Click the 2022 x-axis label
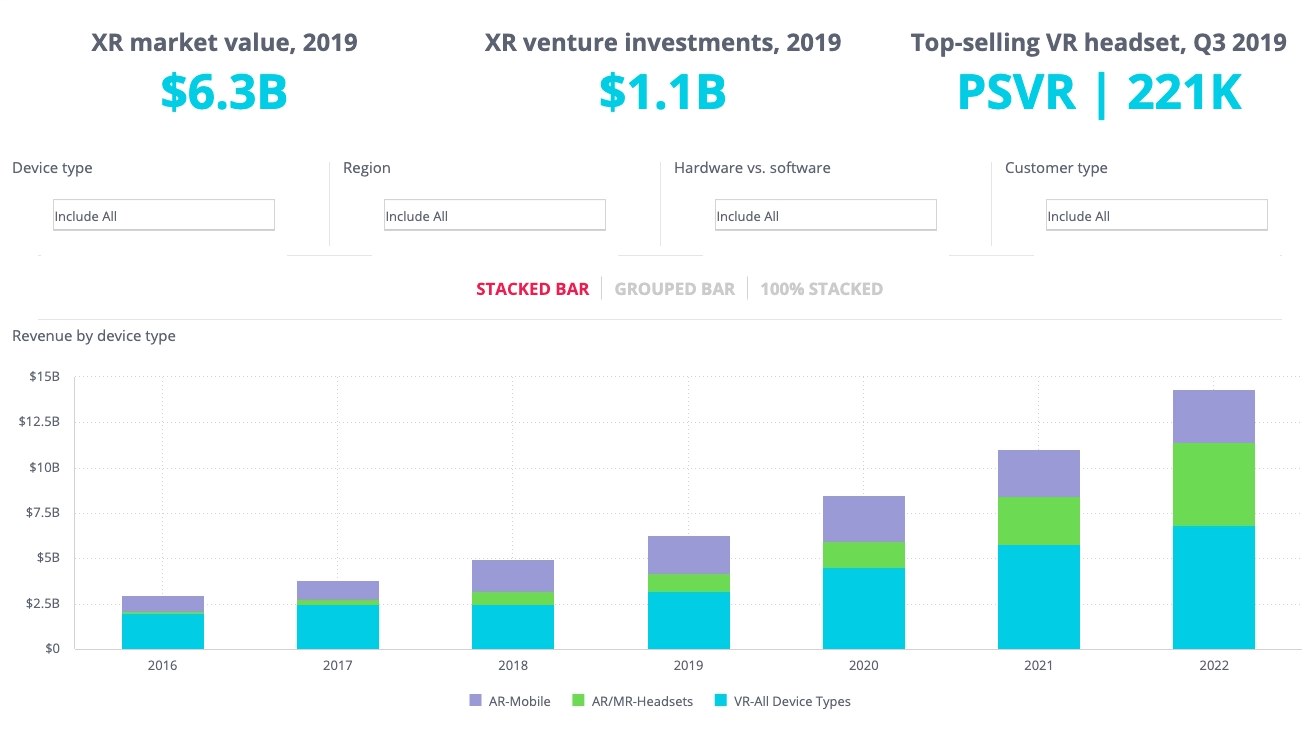Screen dimensions: 1313x729 coord(1214,665)
